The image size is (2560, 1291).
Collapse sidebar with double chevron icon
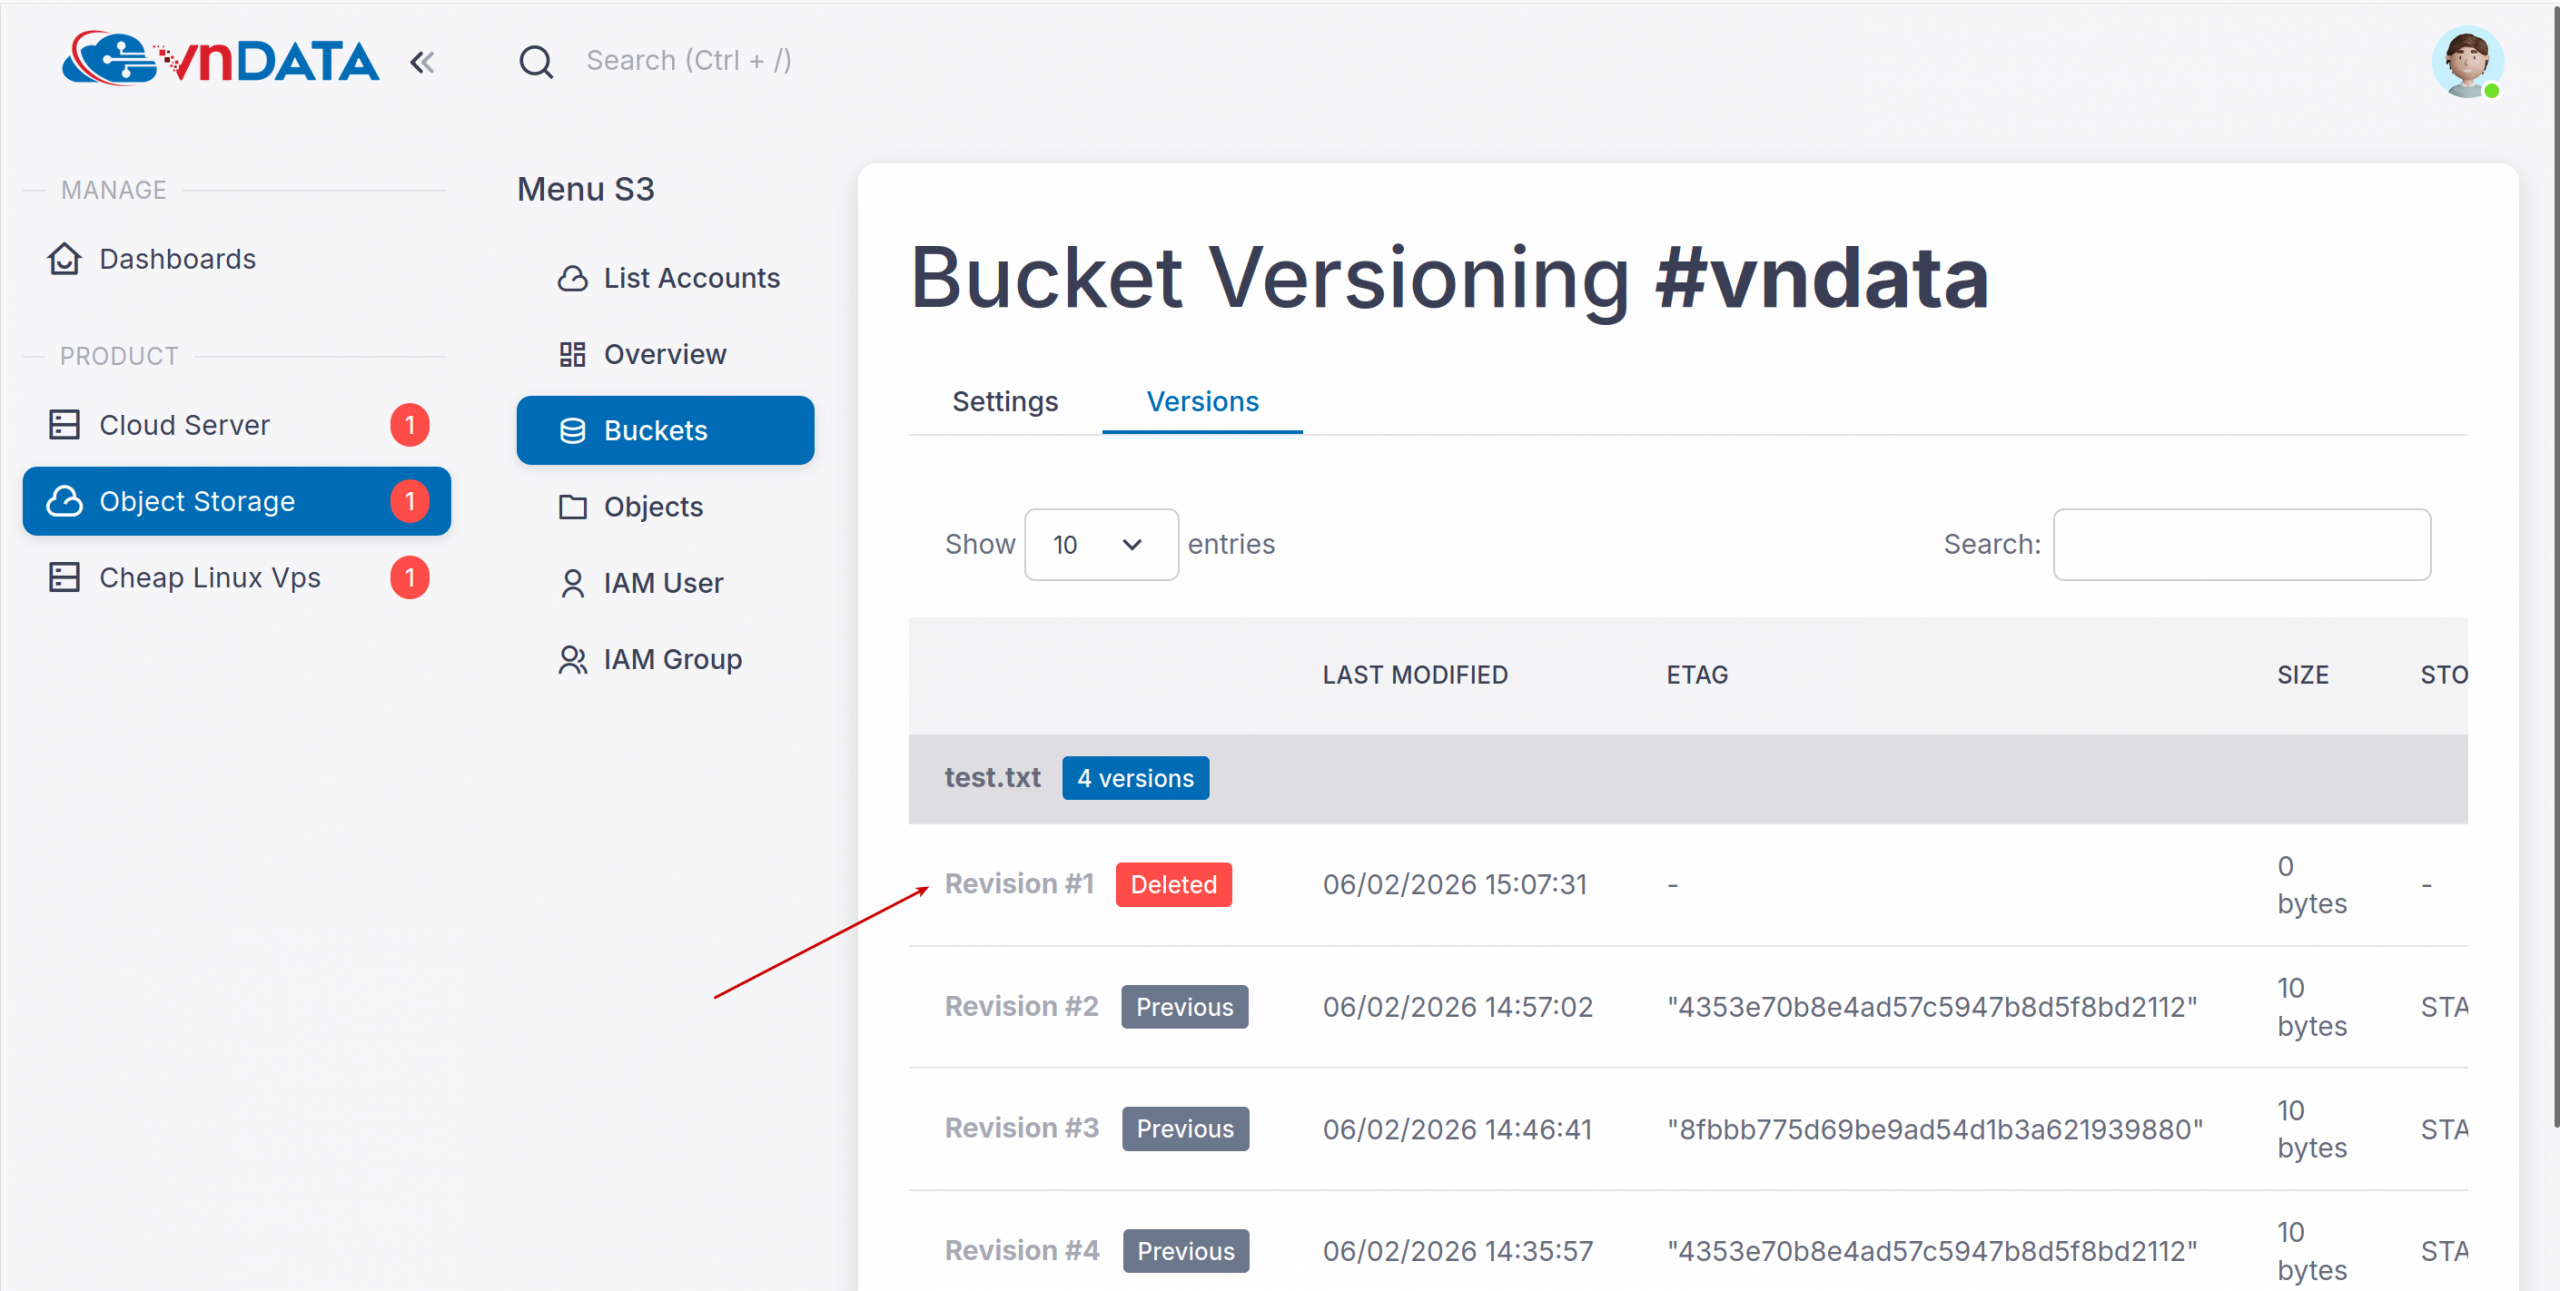click(x=422, y=63)
